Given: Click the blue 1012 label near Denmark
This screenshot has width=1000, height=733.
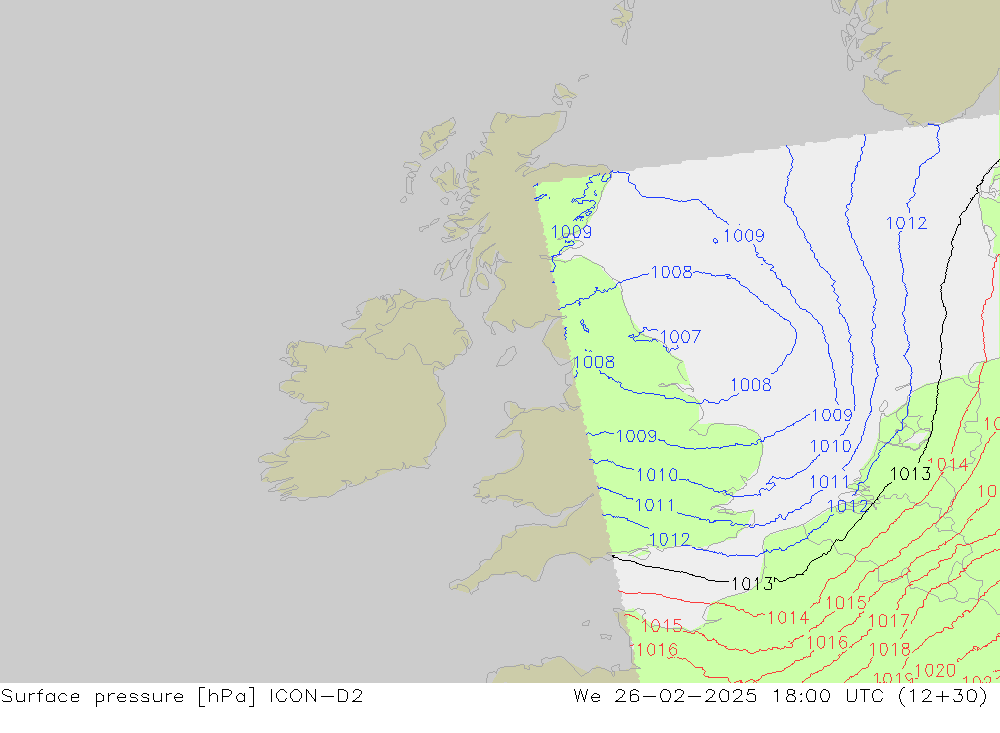Looking at the screenshot, I should [906, 223].
